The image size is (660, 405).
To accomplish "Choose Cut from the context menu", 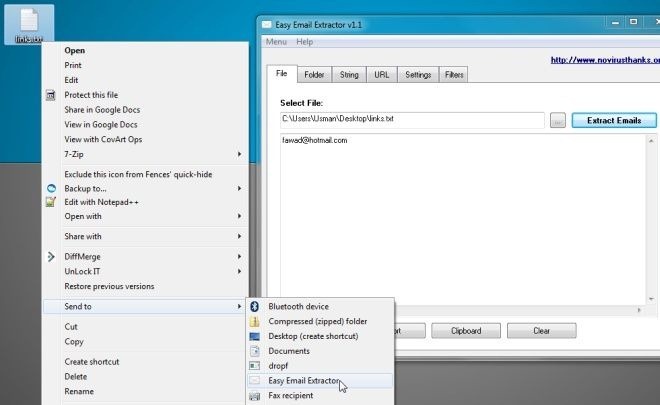I will pos(71,327).
